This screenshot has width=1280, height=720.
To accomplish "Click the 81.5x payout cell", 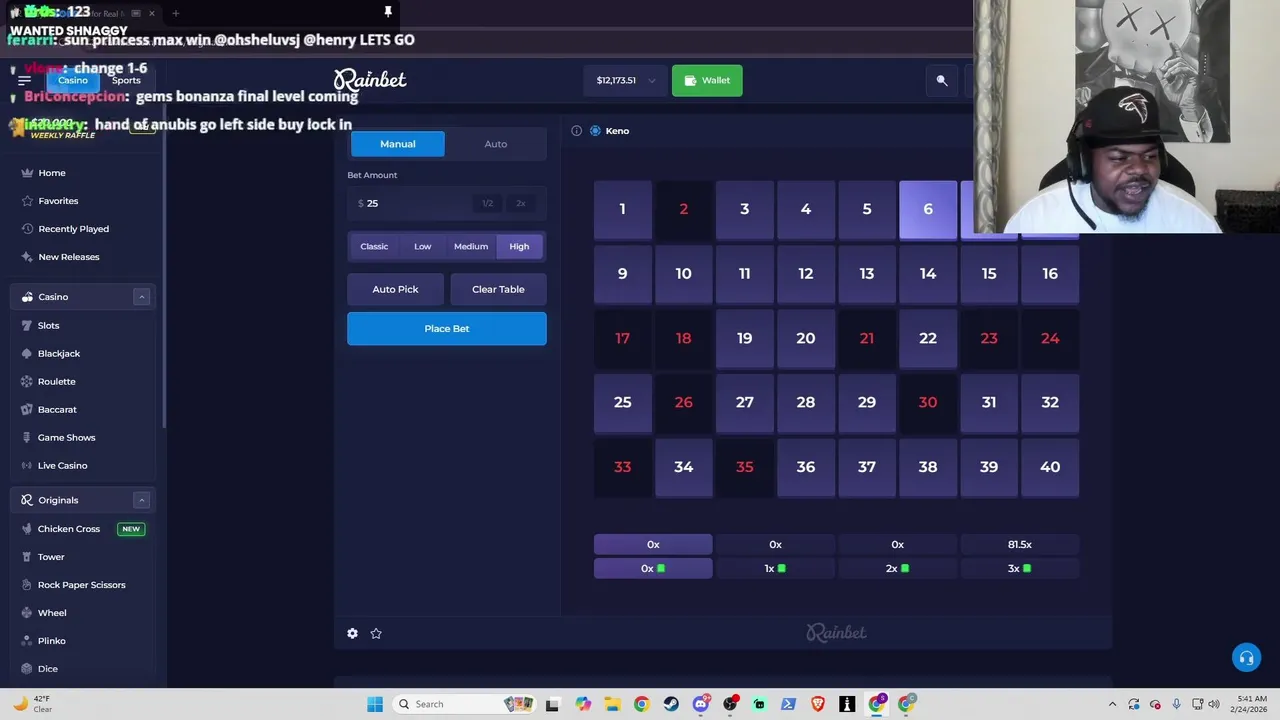I will coord(1020,545).
